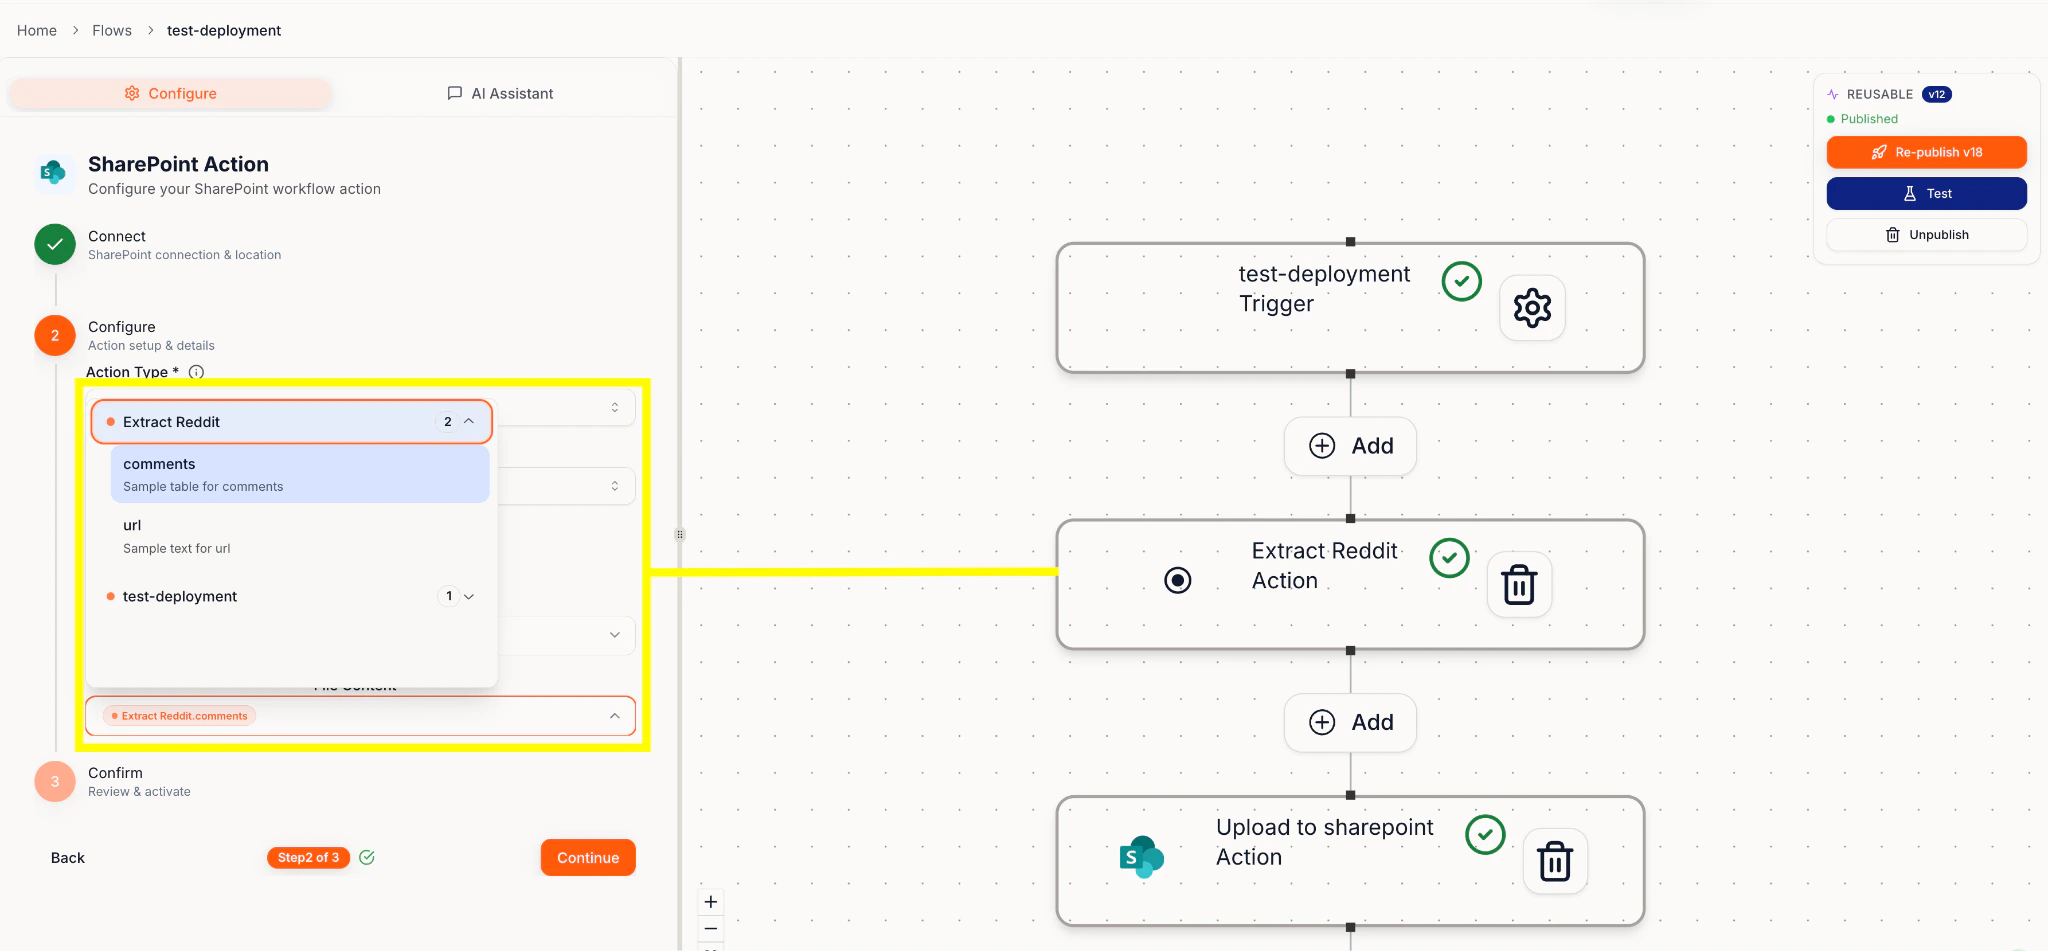
Task: Open the trigger node settings gear
Action: click(x=1532, y=308)
